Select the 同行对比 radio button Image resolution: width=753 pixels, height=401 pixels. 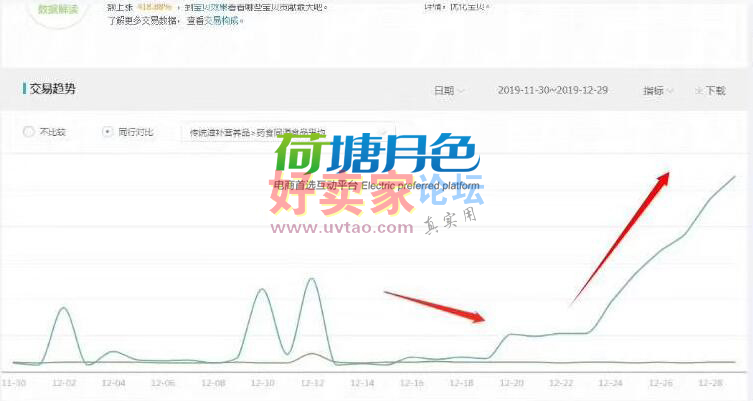coord(108,132)
